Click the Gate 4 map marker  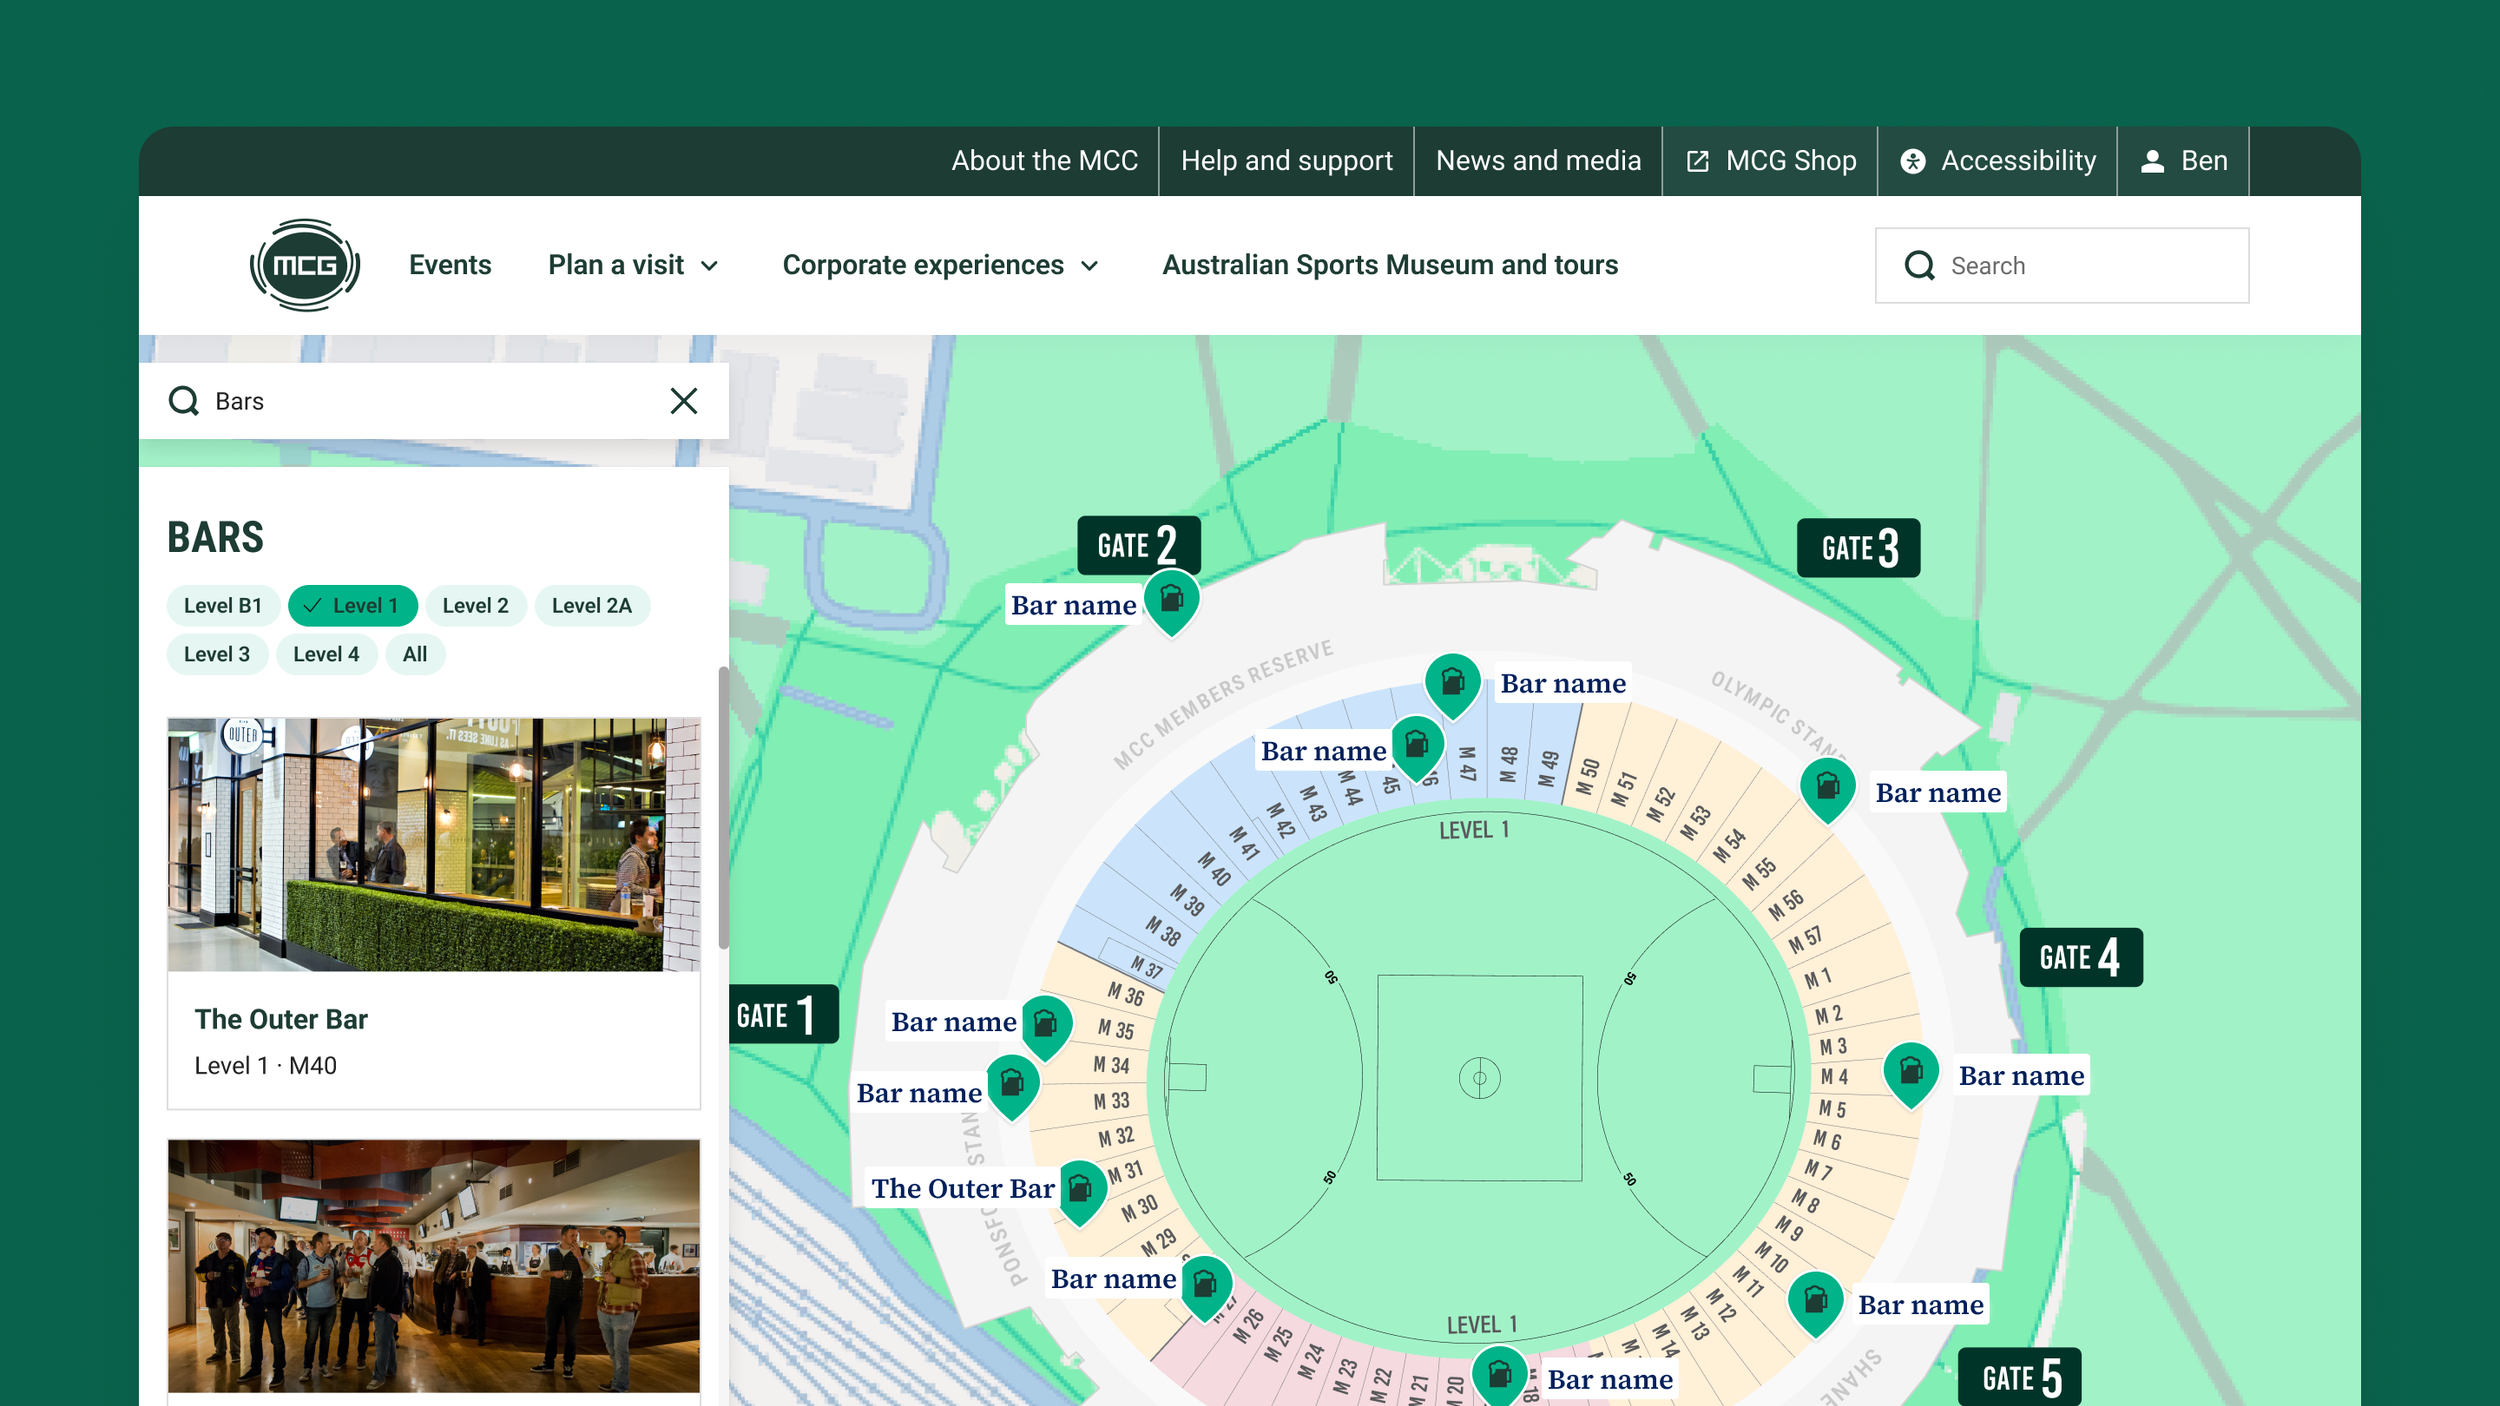pyautogui.click(x=2080, y=957)
